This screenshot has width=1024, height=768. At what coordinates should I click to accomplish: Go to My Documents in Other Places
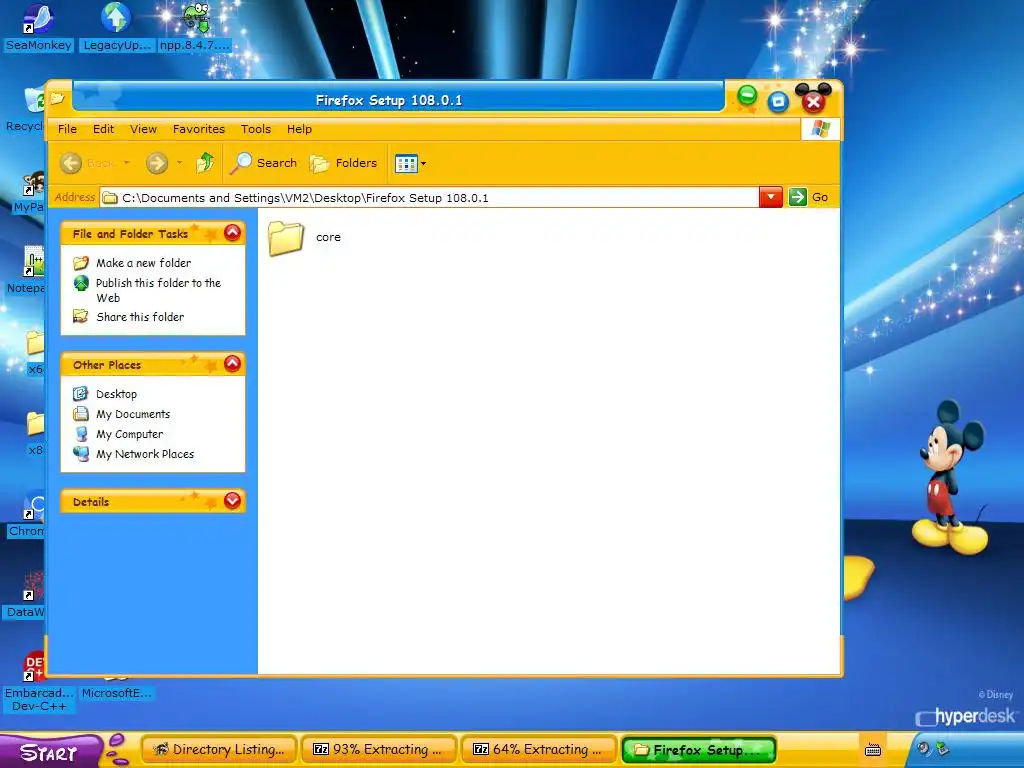point(133,414)
